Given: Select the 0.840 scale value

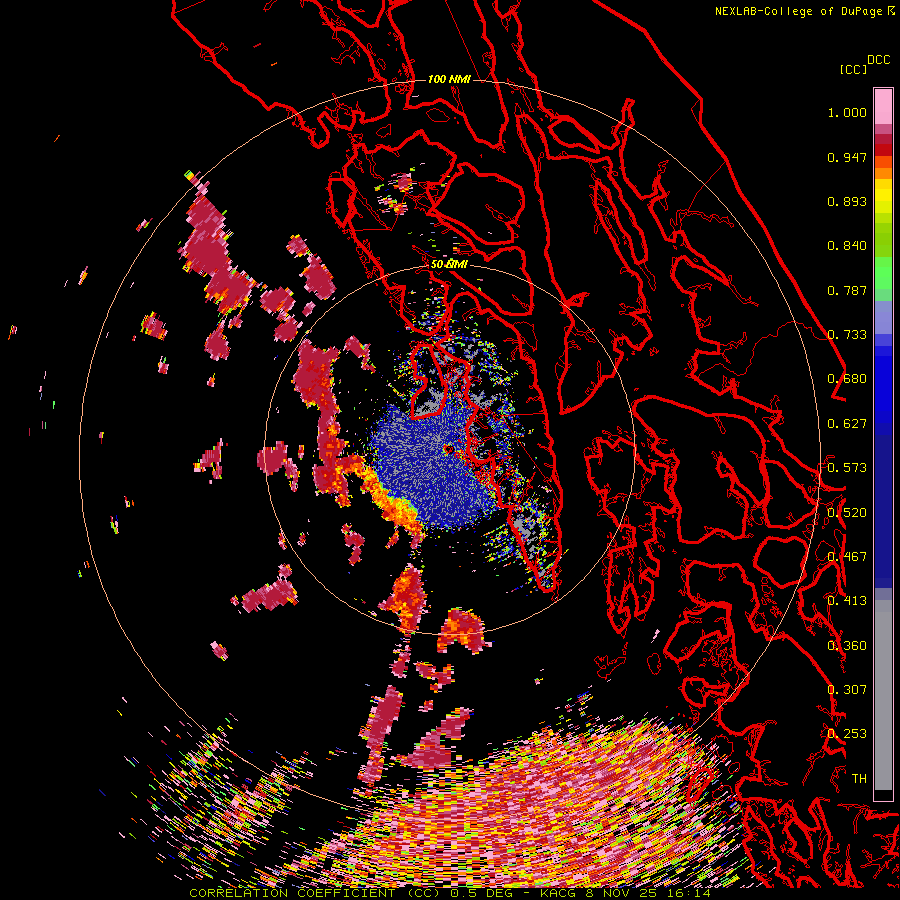Looking at the screenshot, I should (x=847, y=246).
